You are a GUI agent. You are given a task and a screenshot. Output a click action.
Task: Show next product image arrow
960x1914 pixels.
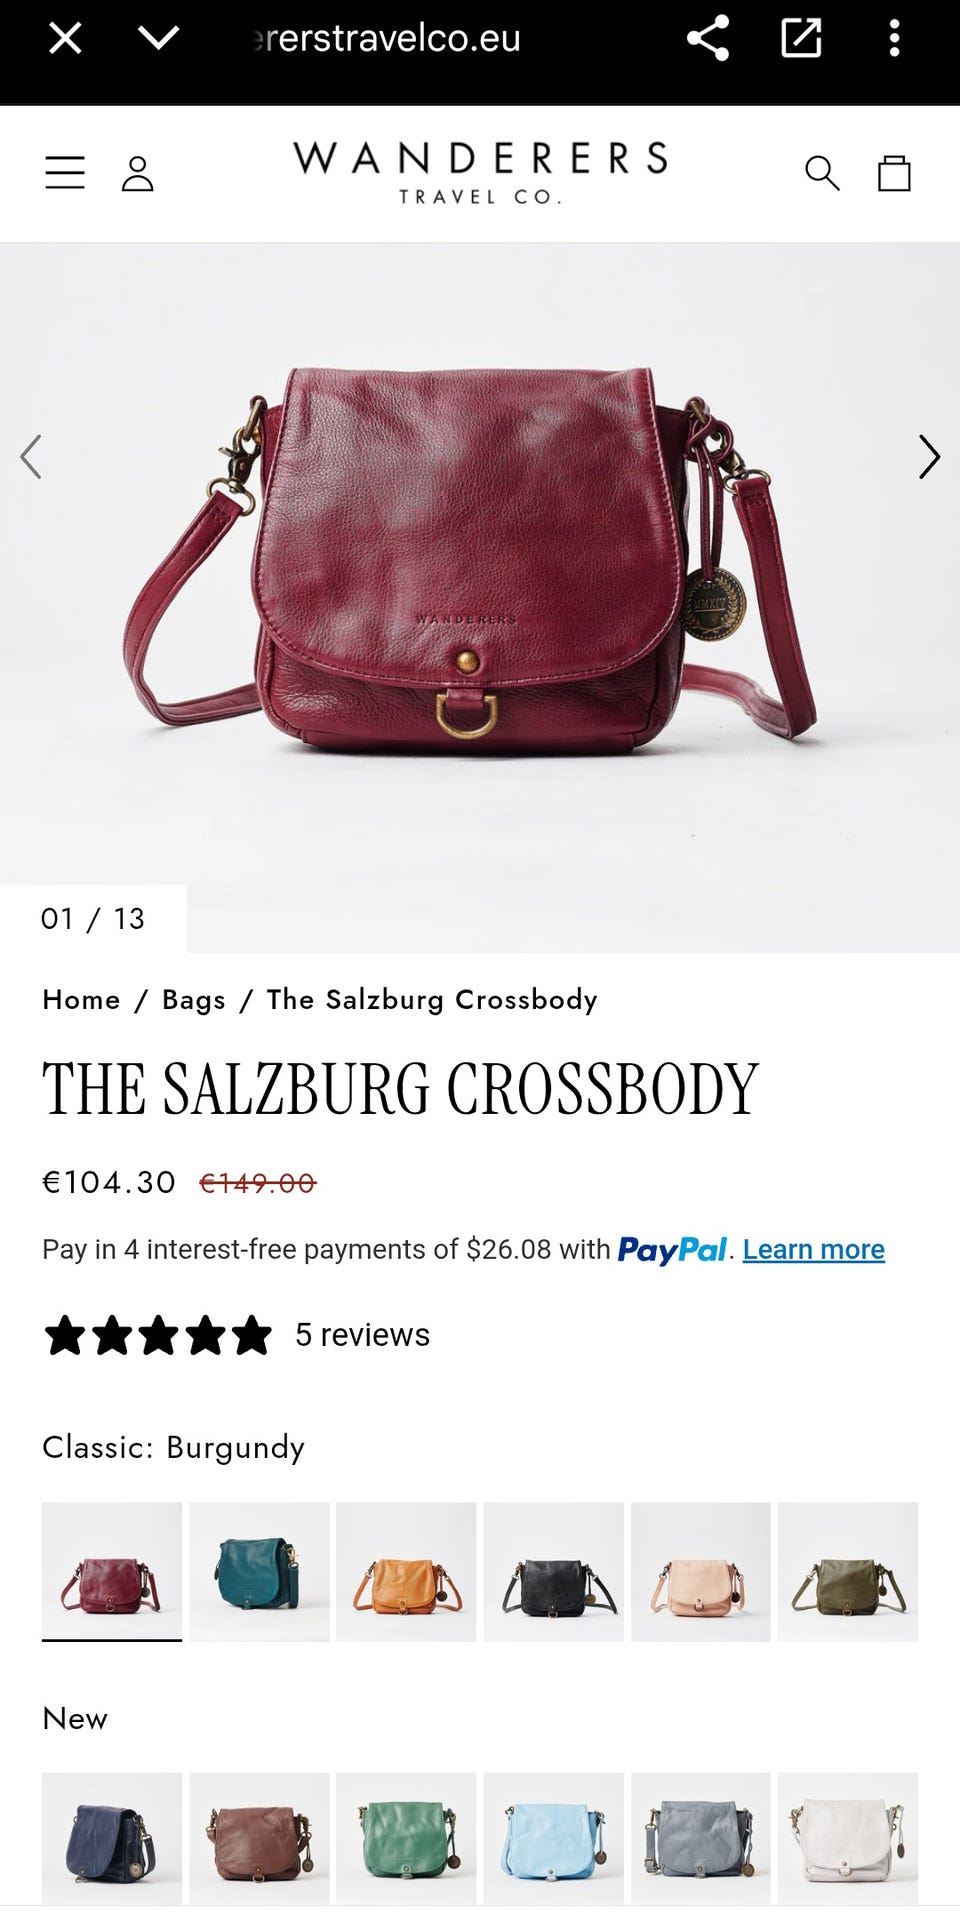click(x=929, y=457)
